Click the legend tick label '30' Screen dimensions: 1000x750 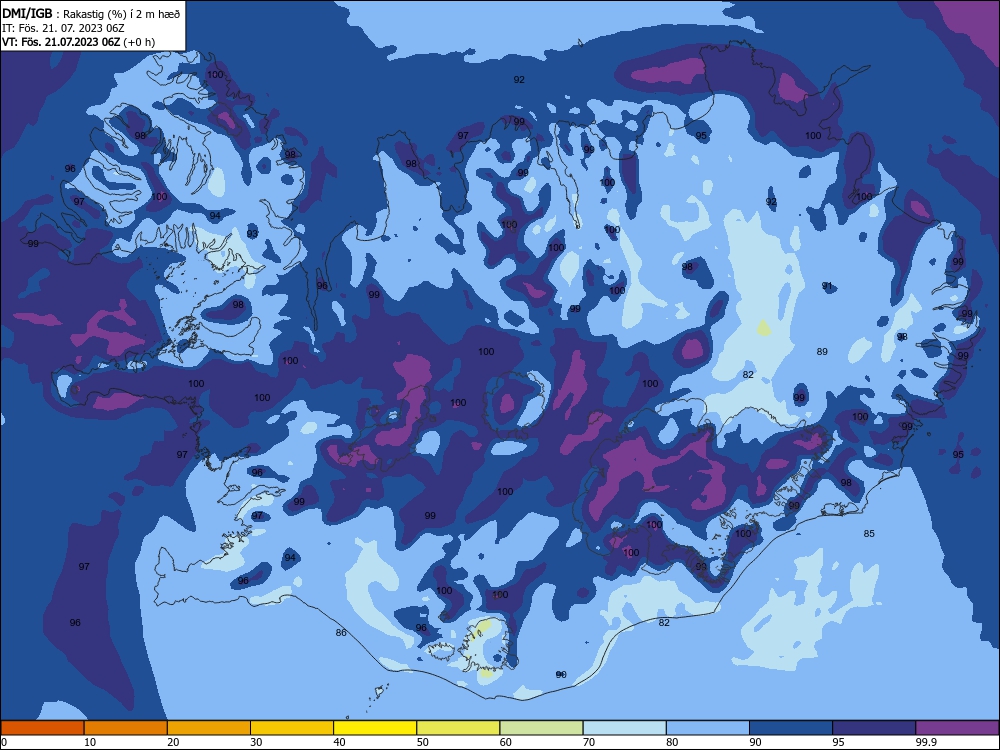tap(256, 742)
